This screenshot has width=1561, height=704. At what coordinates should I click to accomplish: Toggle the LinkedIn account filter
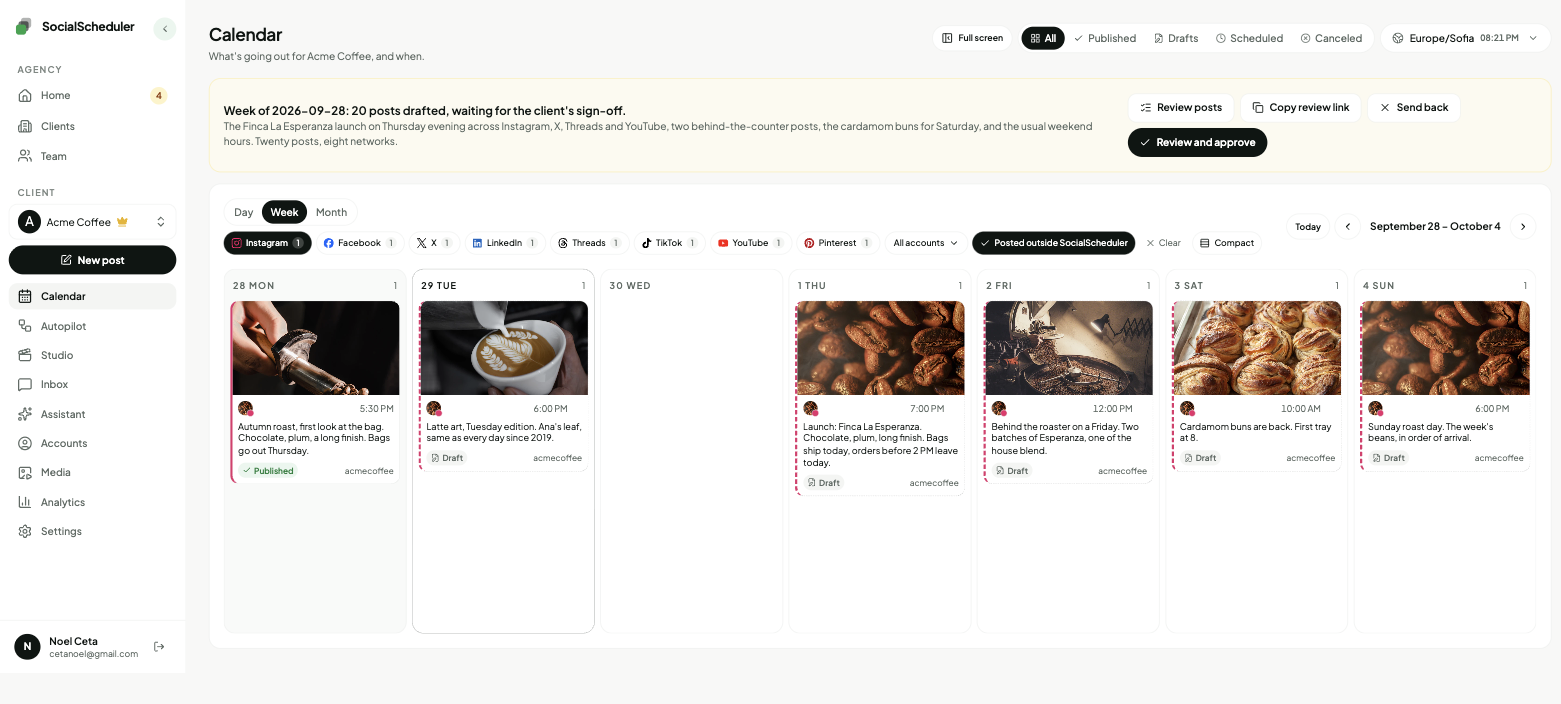tap(504, 243)
